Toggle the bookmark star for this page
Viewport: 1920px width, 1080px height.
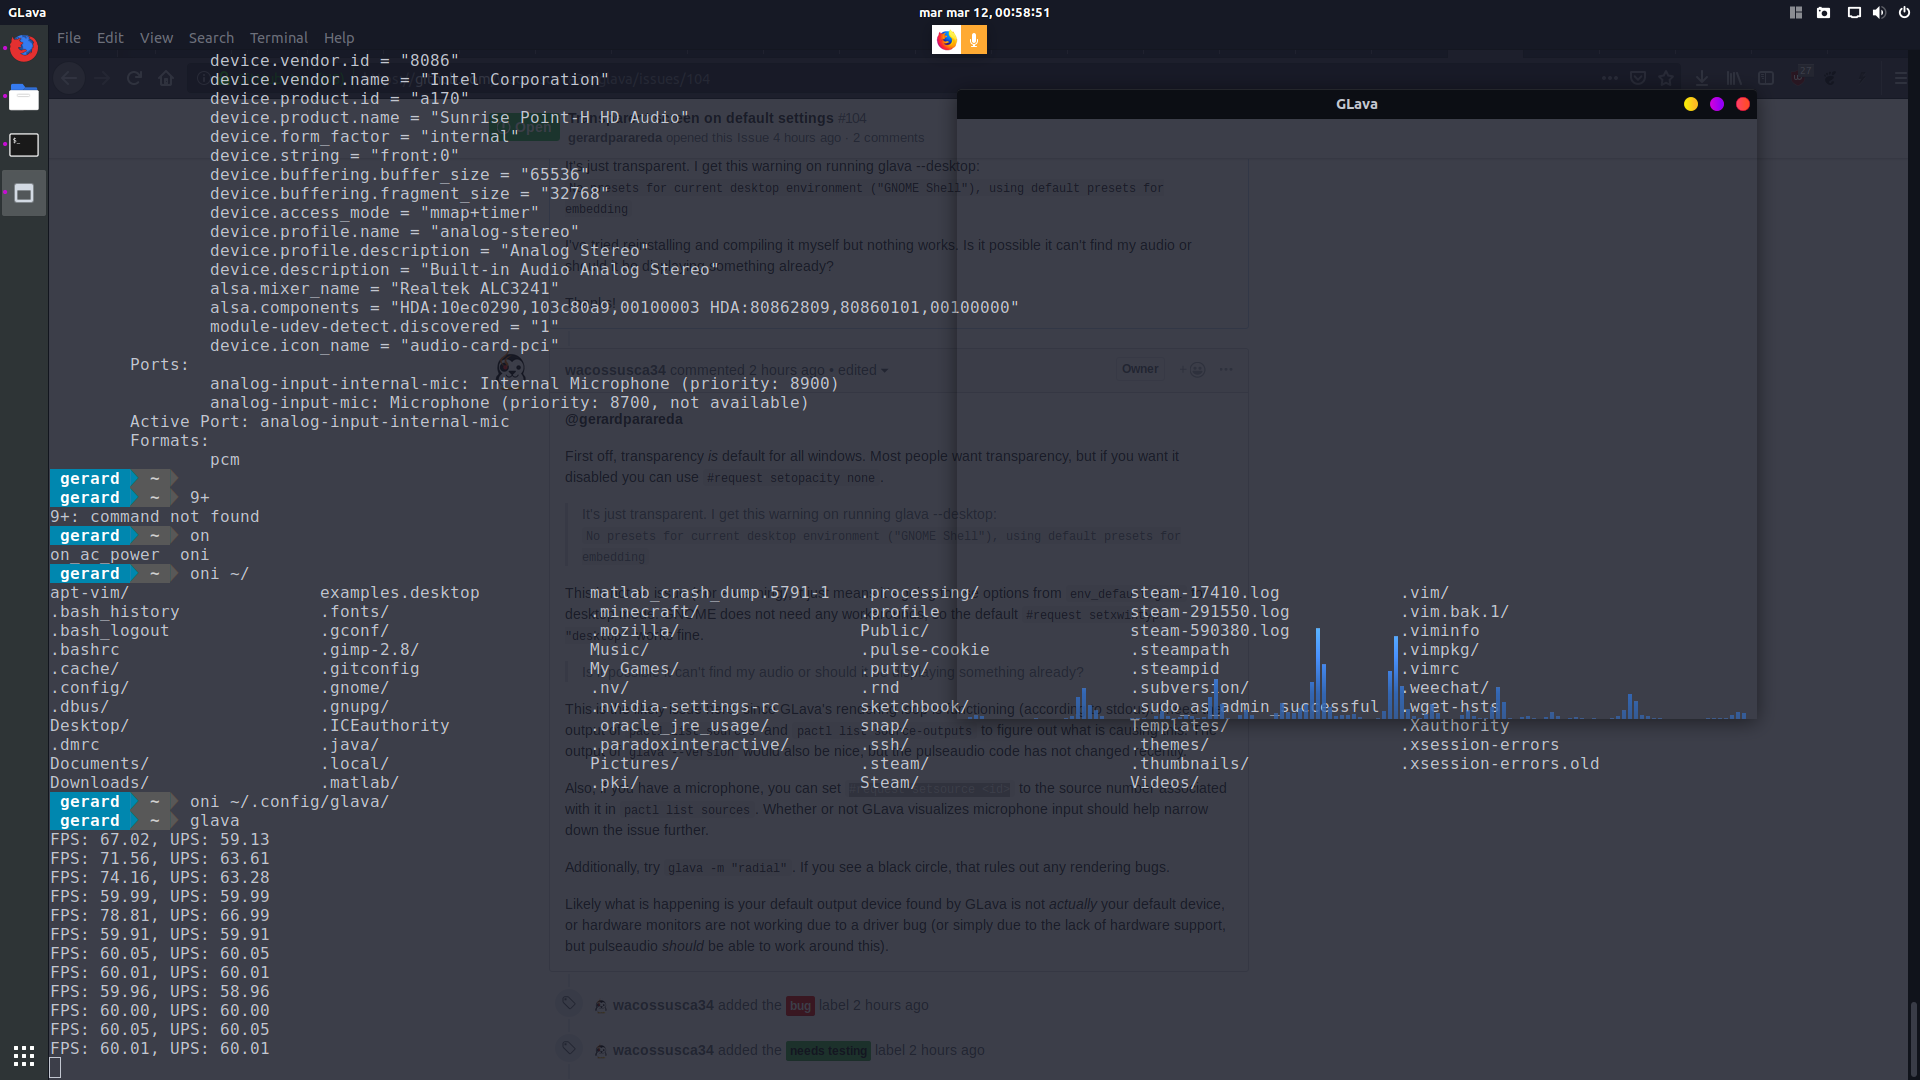[1666, 77]
